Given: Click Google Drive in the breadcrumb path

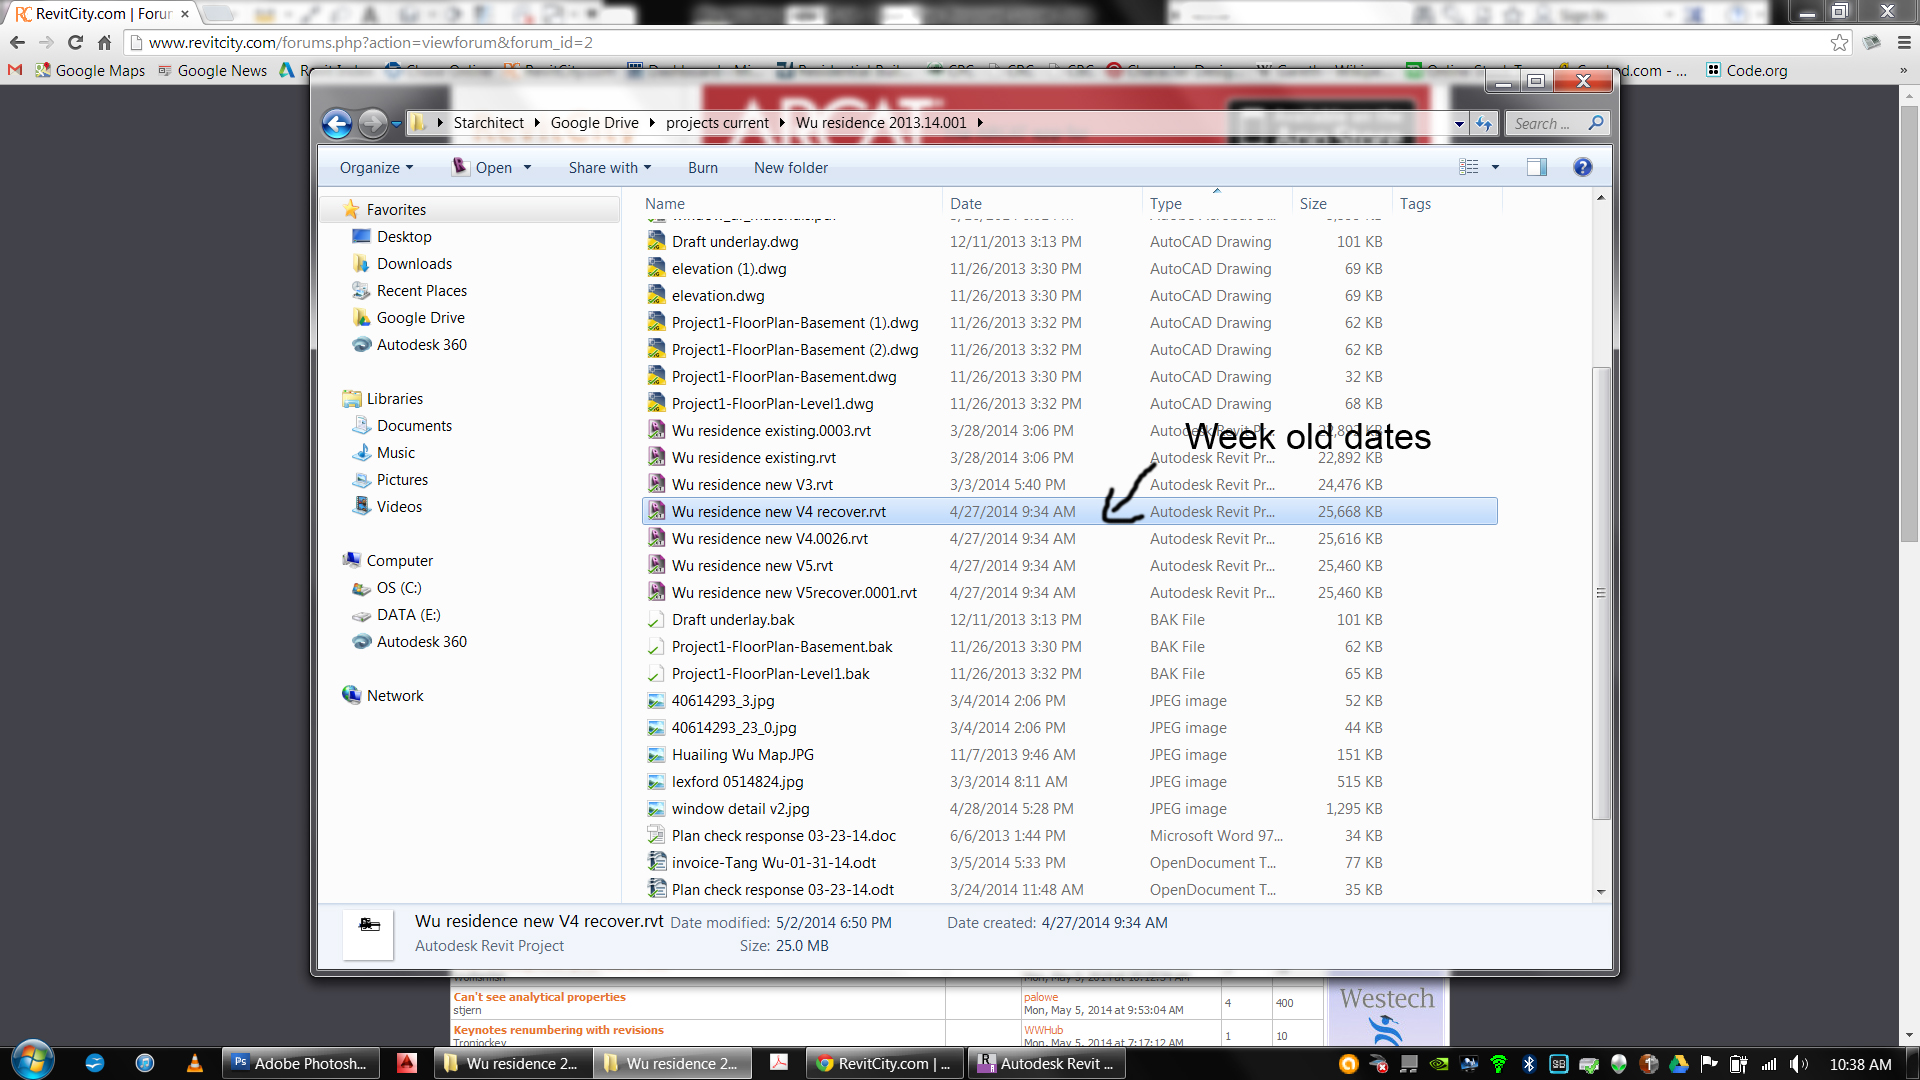Looking at the screenshot, I should [x=594, y=123].
